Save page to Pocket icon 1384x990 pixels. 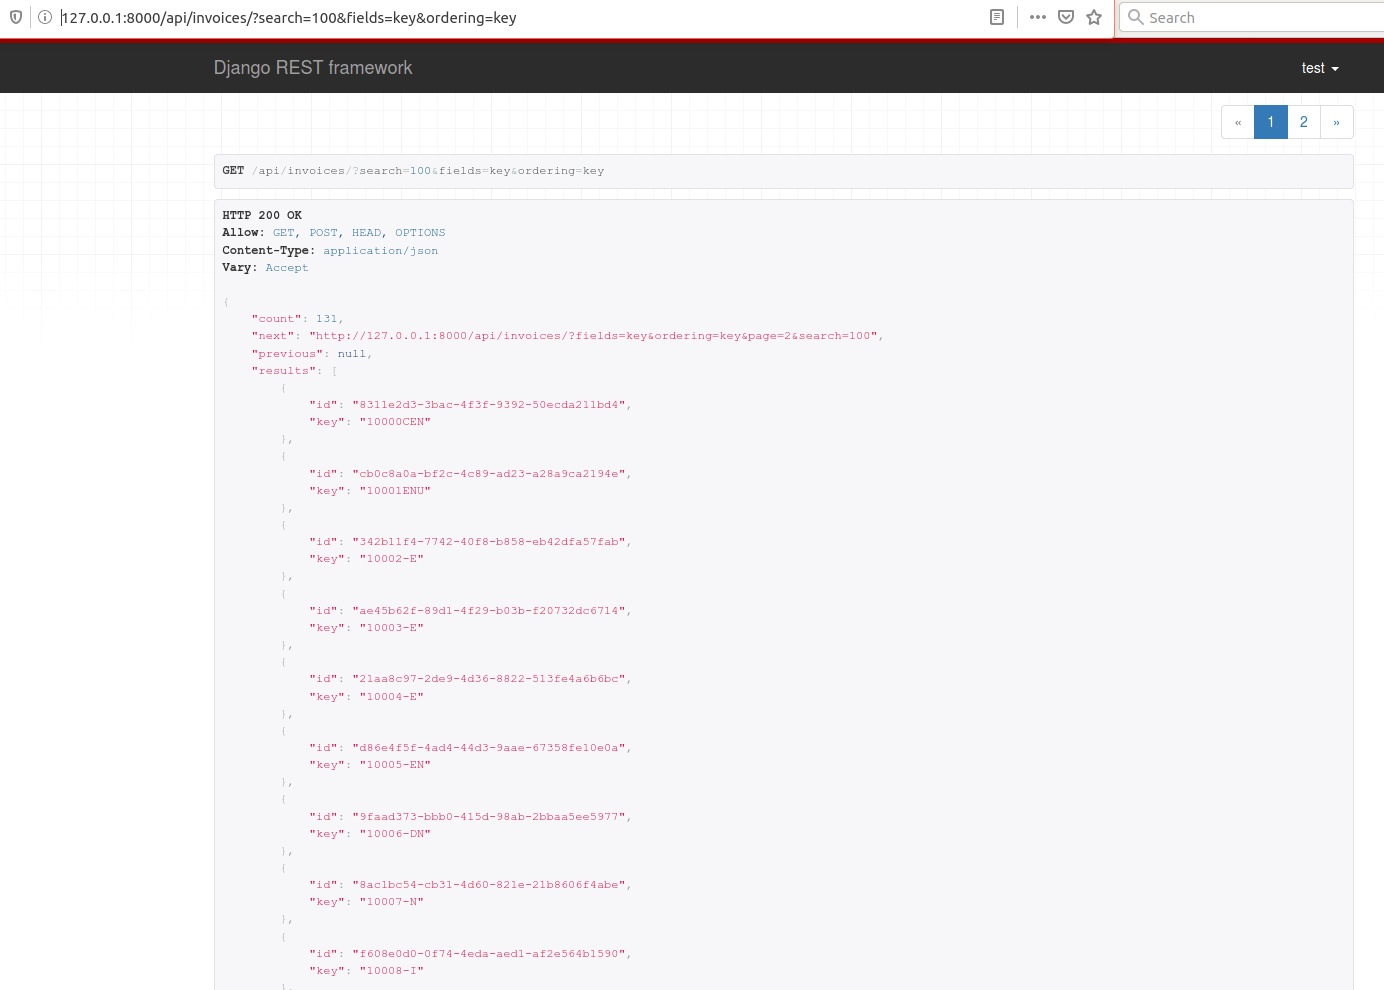click(x=1066, y=17)
